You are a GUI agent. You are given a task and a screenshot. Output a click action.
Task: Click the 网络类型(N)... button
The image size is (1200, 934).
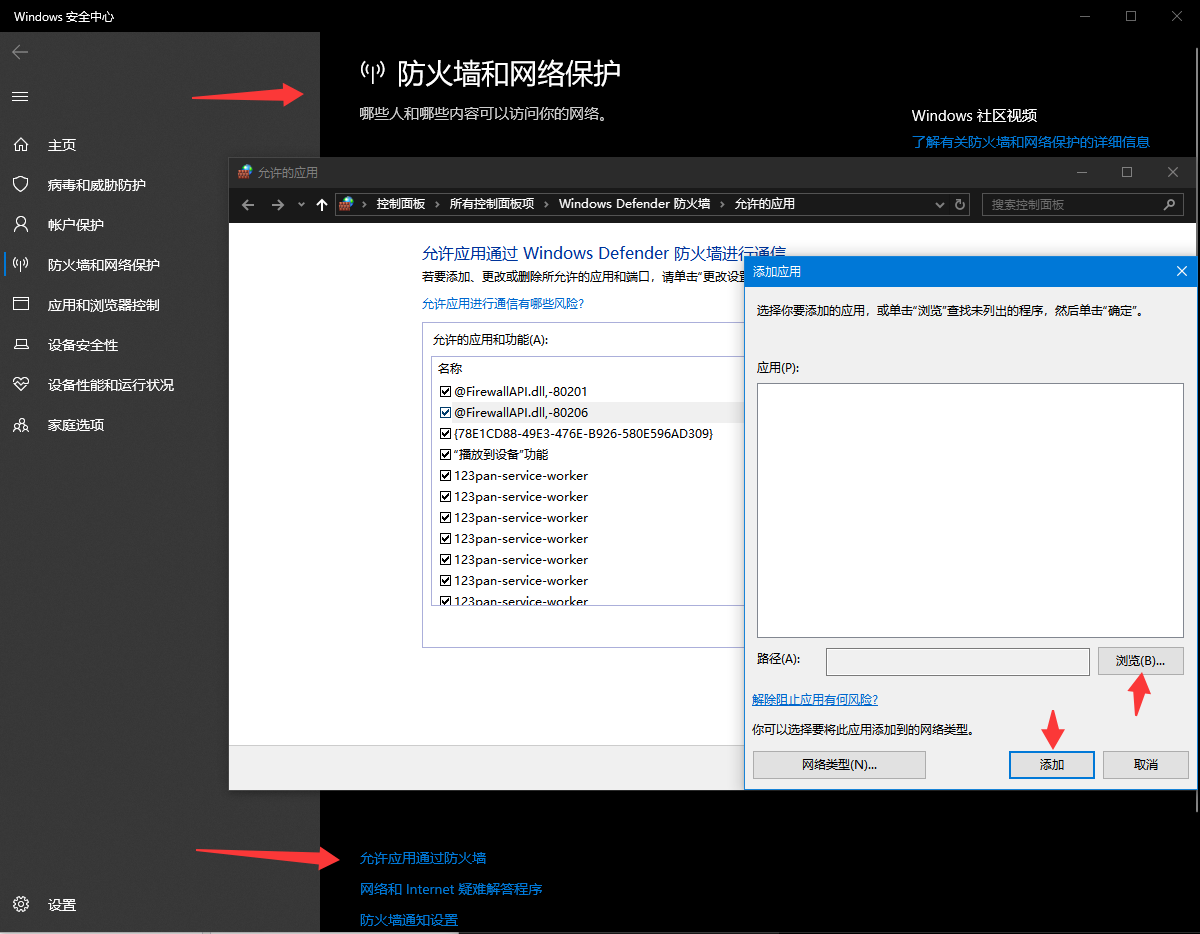(x=839, y=765)
